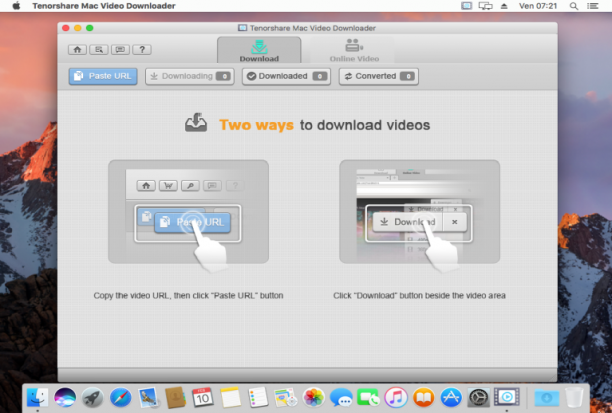Show the Downloaded list
Image resolution: width=612 pixels, height=413 pixels.
pos(286,76)
